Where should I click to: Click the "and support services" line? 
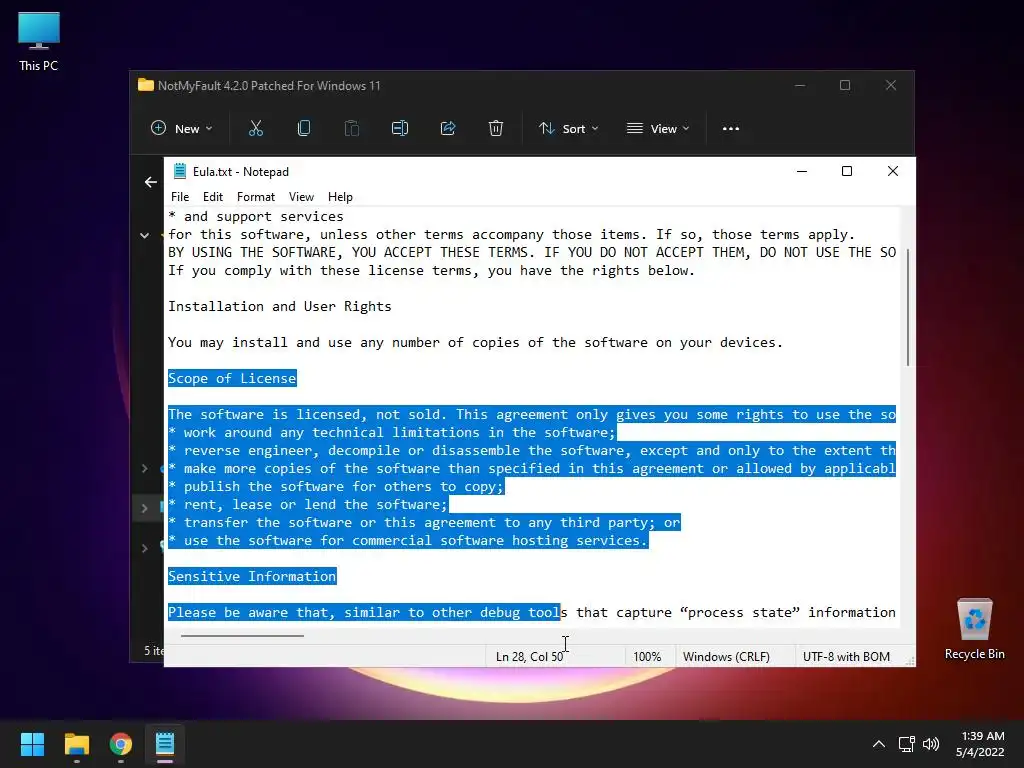tap(255, 216)
